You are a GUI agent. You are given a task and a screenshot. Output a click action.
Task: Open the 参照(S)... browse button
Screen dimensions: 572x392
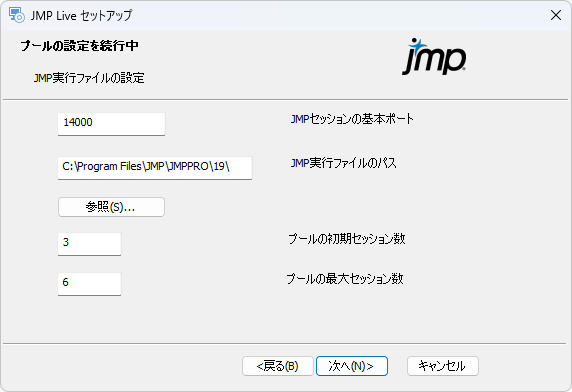coord(111,207)
